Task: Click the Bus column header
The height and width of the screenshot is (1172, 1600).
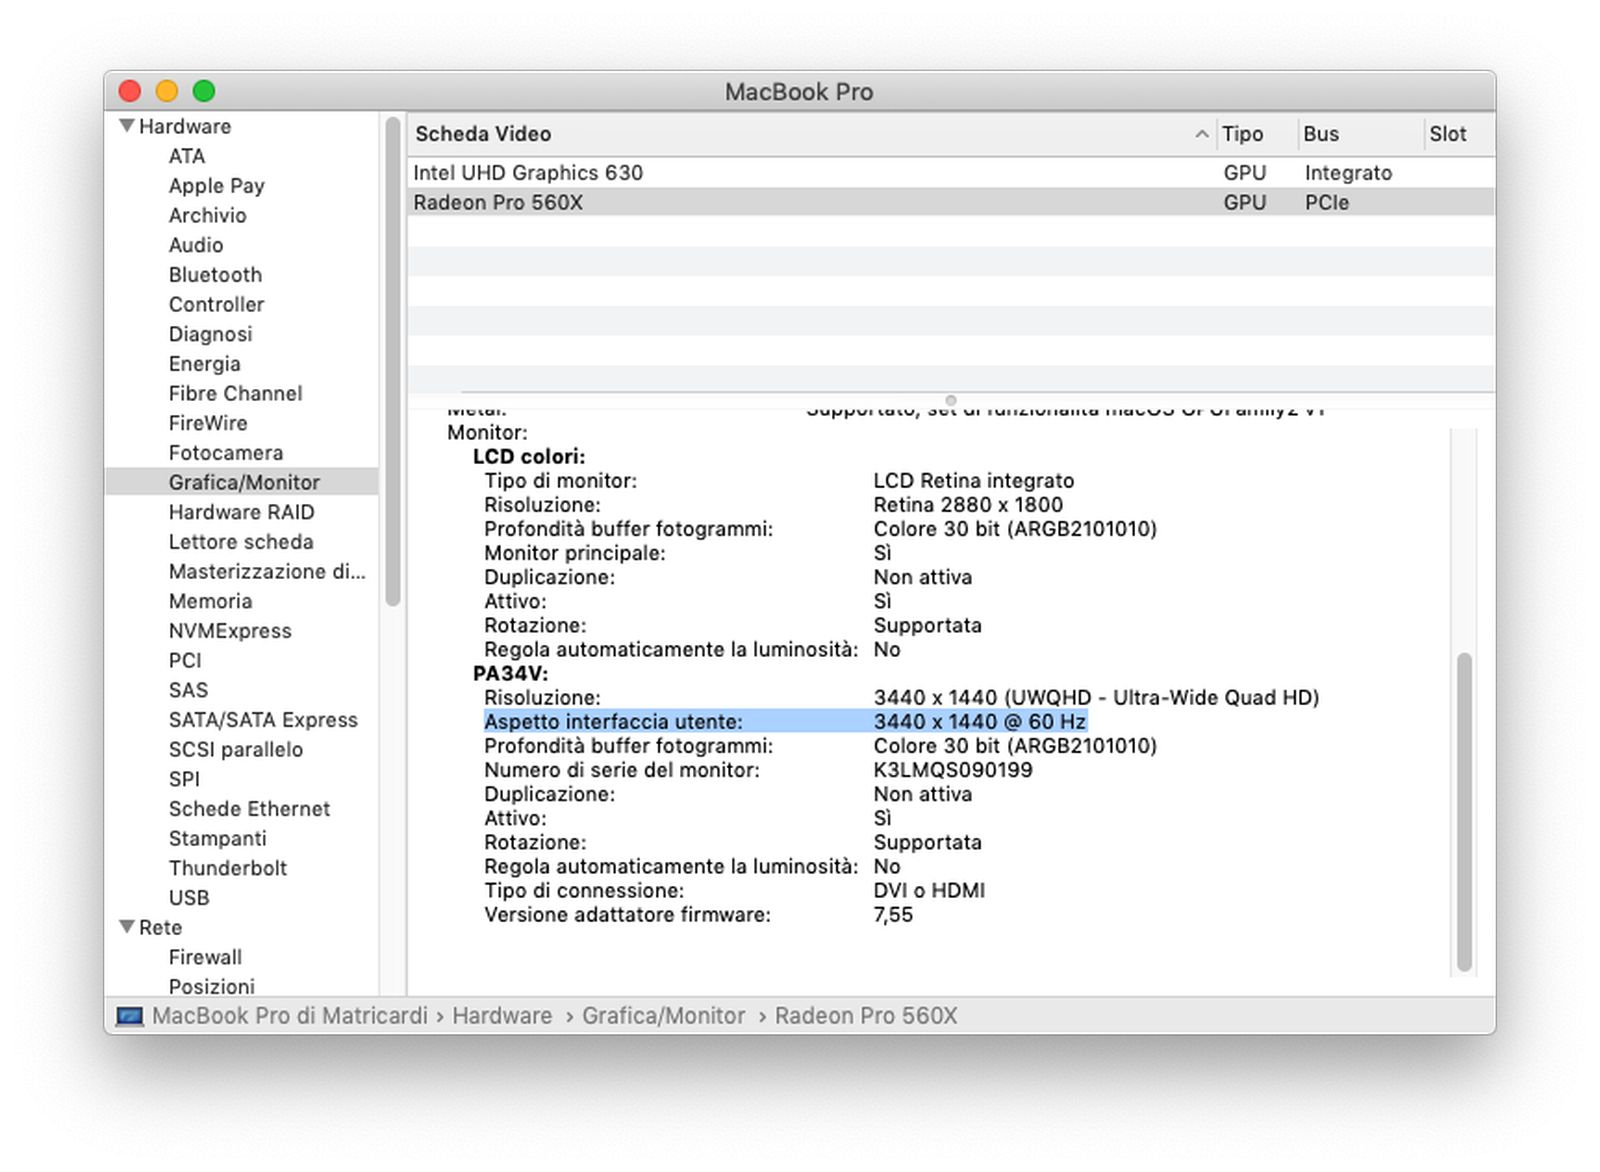Action: pyautogui.click(x=1320, y=134)
